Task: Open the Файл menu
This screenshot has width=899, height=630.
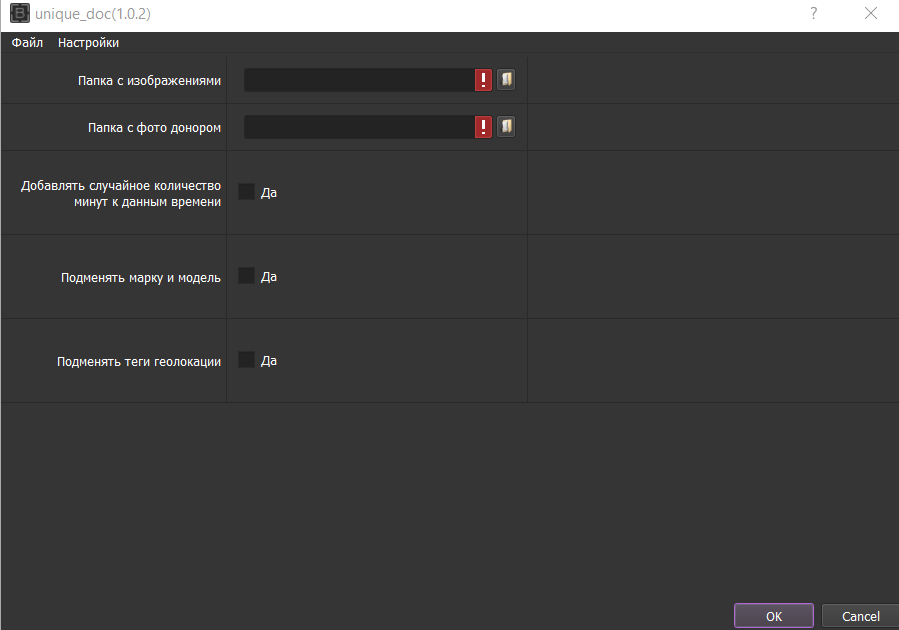Action: tap(28, 42)
